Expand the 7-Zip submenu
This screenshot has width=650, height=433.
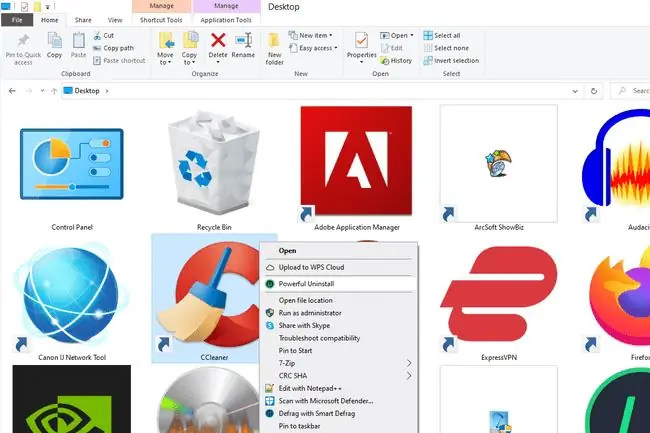click(339, 363)
